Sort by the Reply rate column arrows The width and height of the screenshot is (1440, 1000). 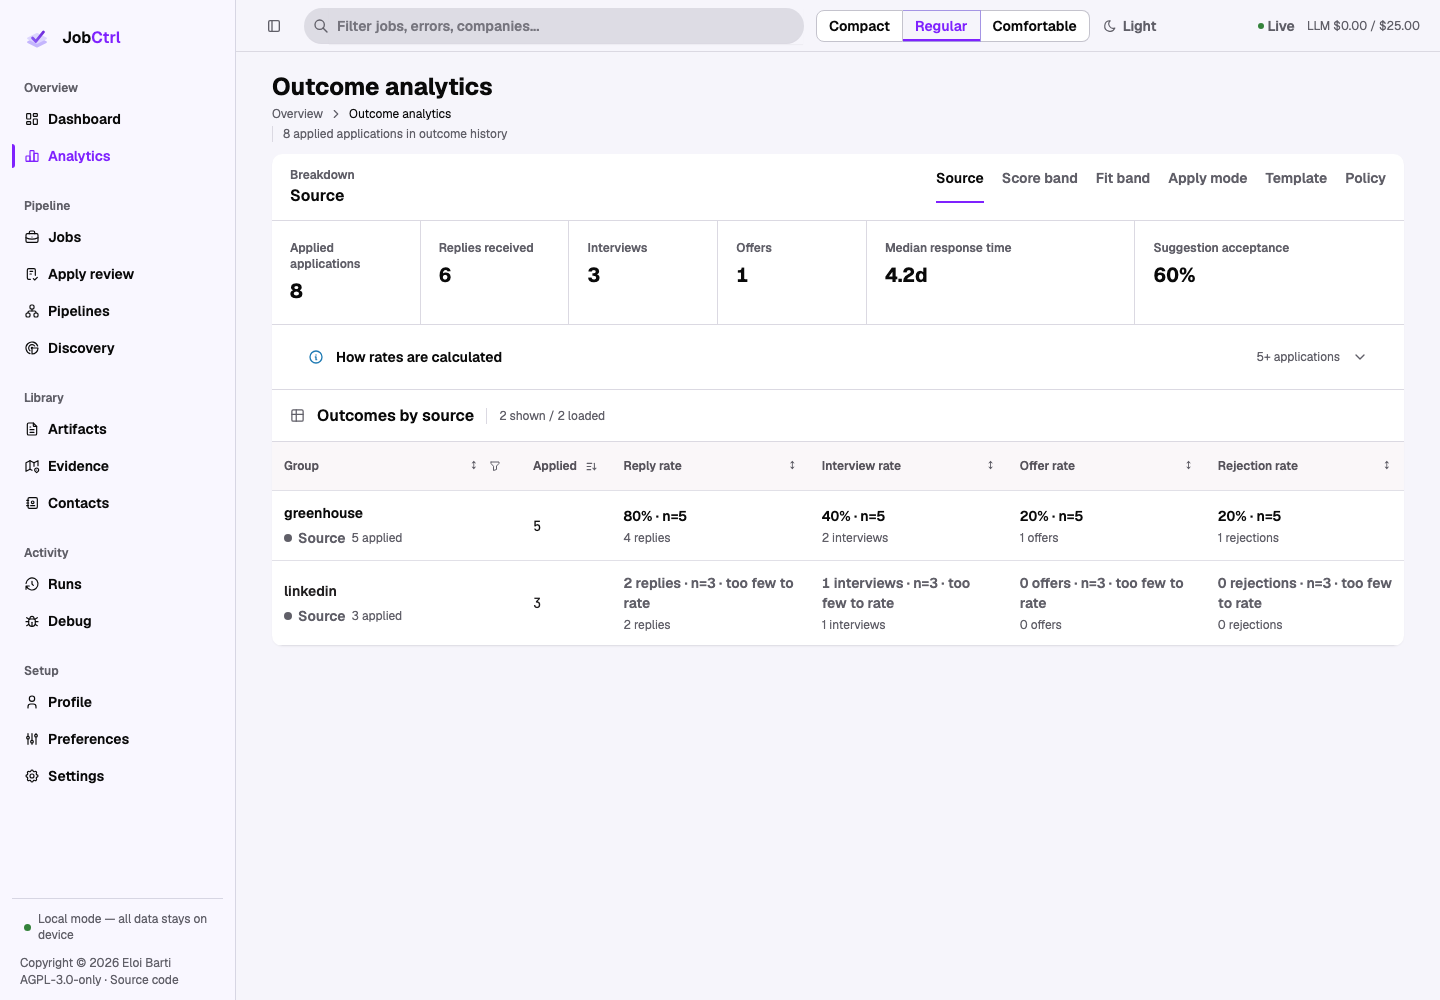(x=792, y=465)
